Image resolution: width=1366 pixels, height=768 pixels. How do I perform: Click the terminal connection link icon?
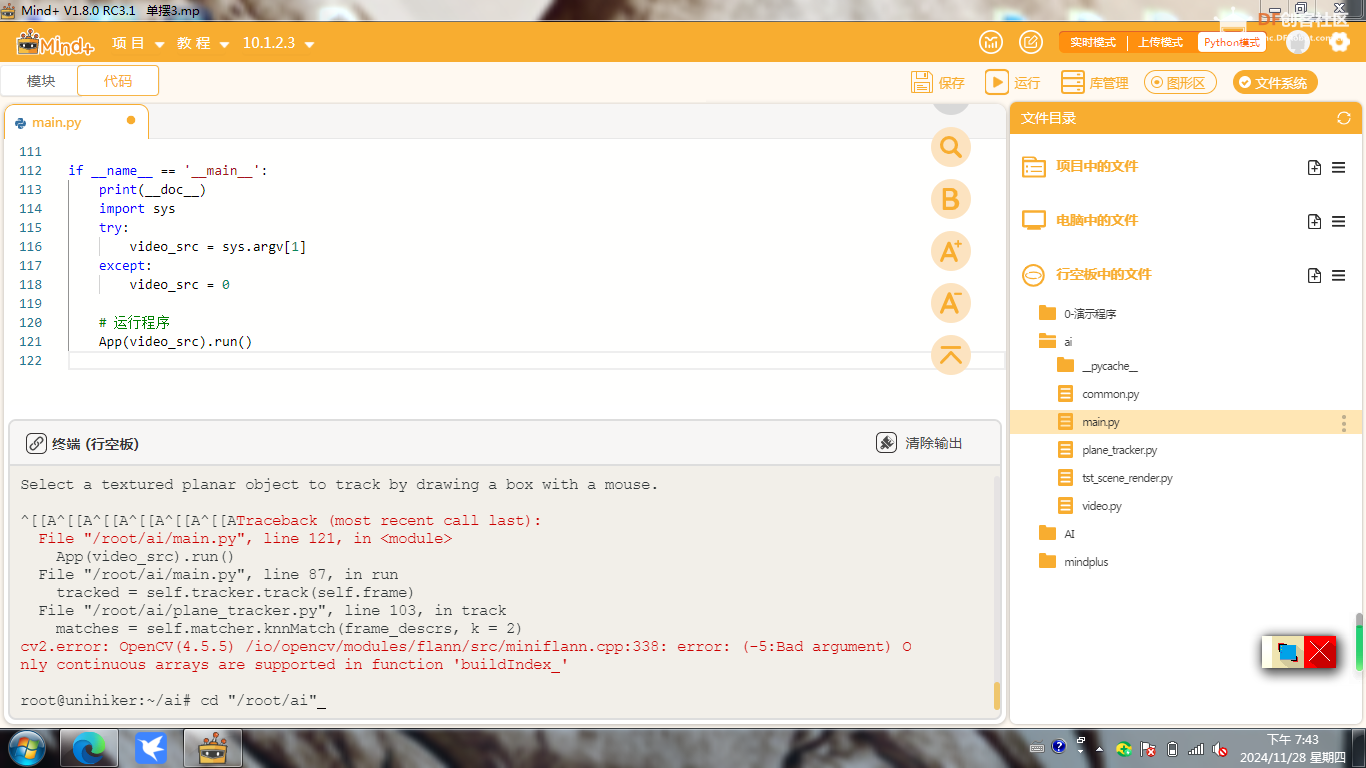tap(36, 443)
